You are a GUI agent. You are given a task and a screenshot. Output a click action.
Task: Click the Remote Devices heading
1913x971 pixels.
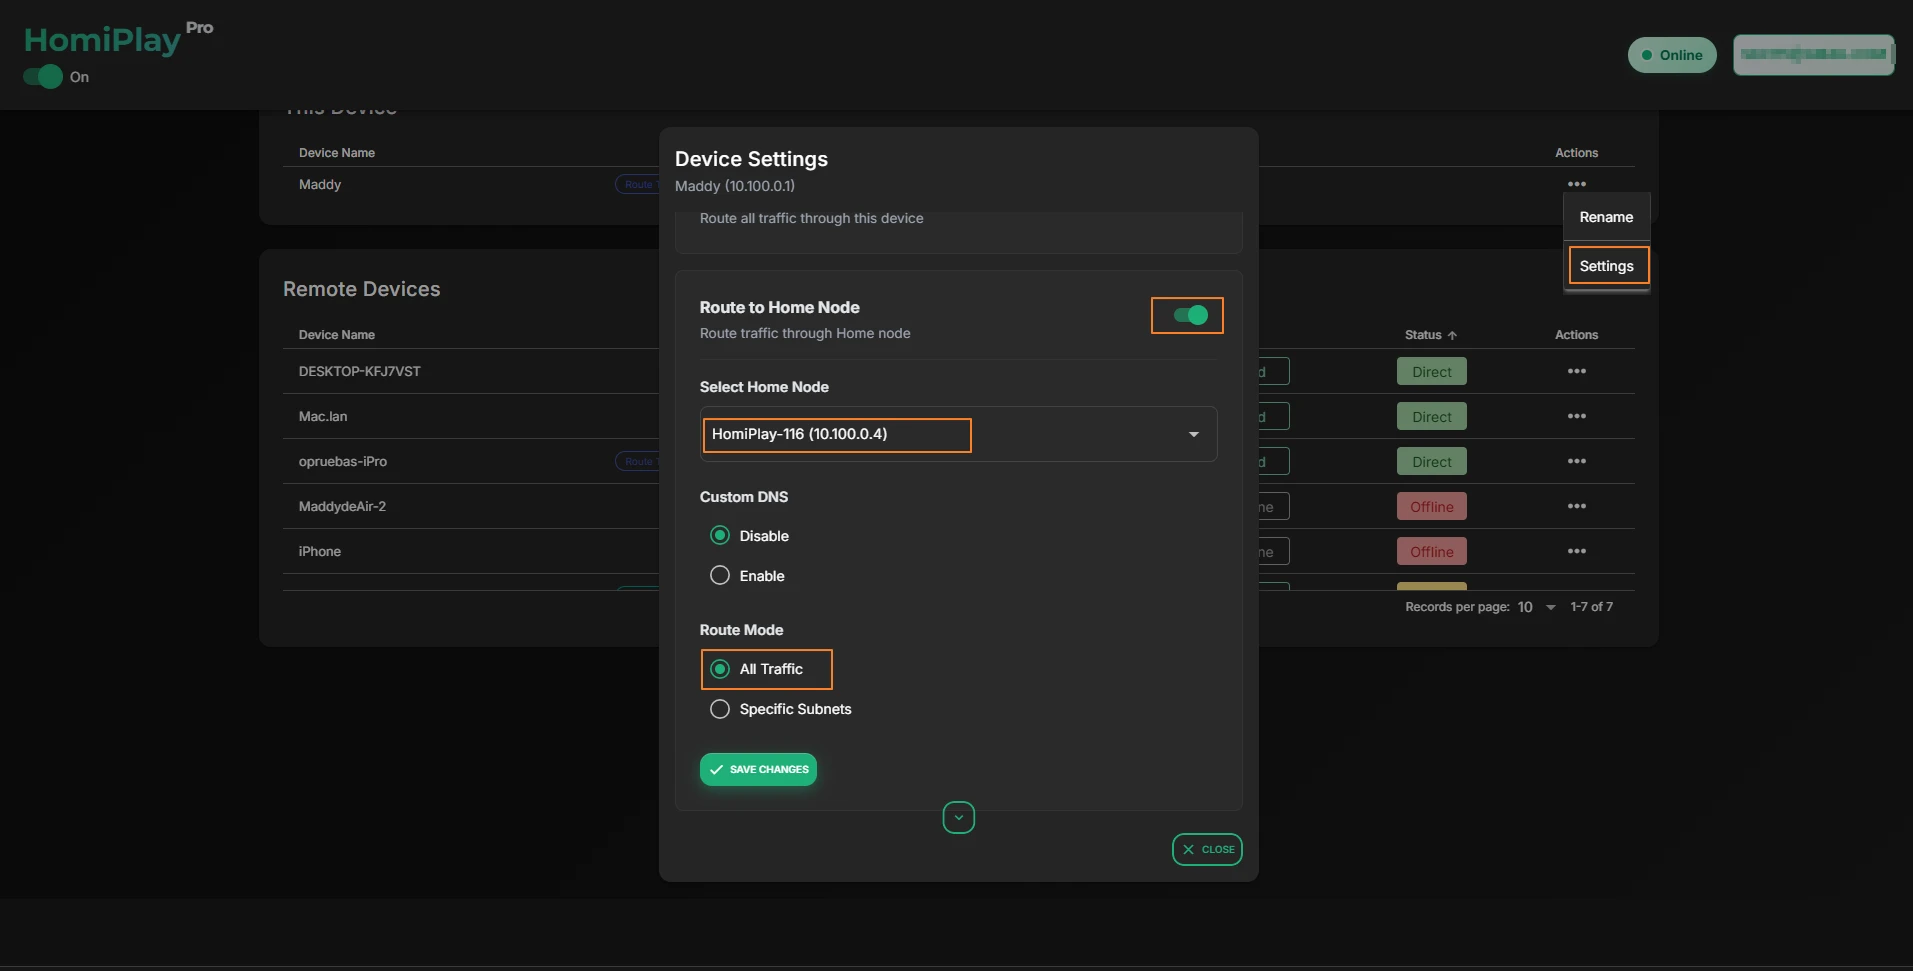point(361,289)
